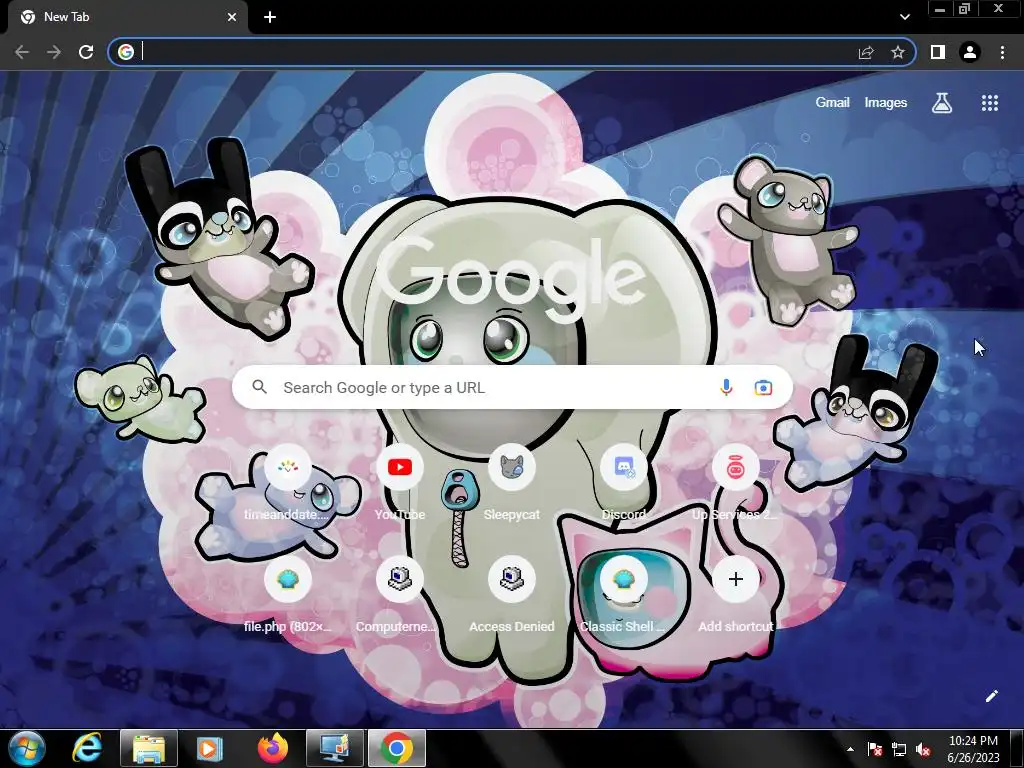Open Action Center flag icon
The width and height of the screenshot is (1024, 768).
point(874,749)
